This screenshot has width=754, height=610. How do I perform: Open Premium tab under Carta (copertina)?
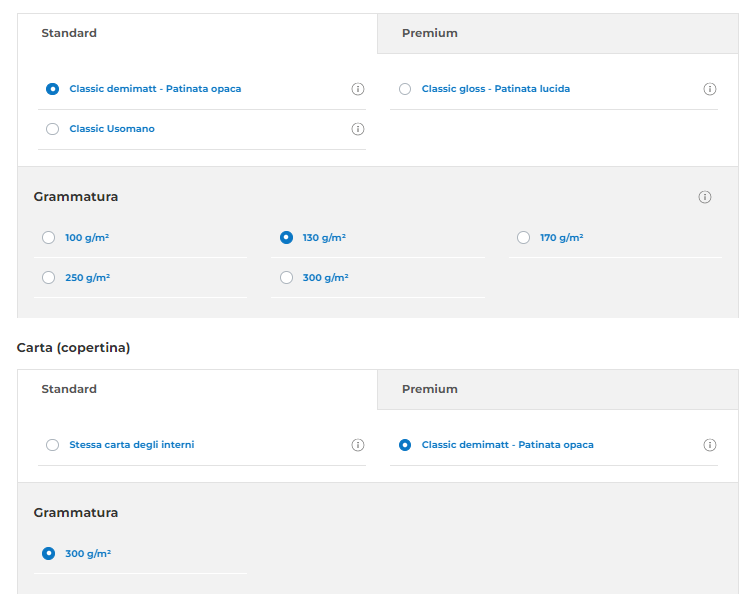[x=430, y=389]
